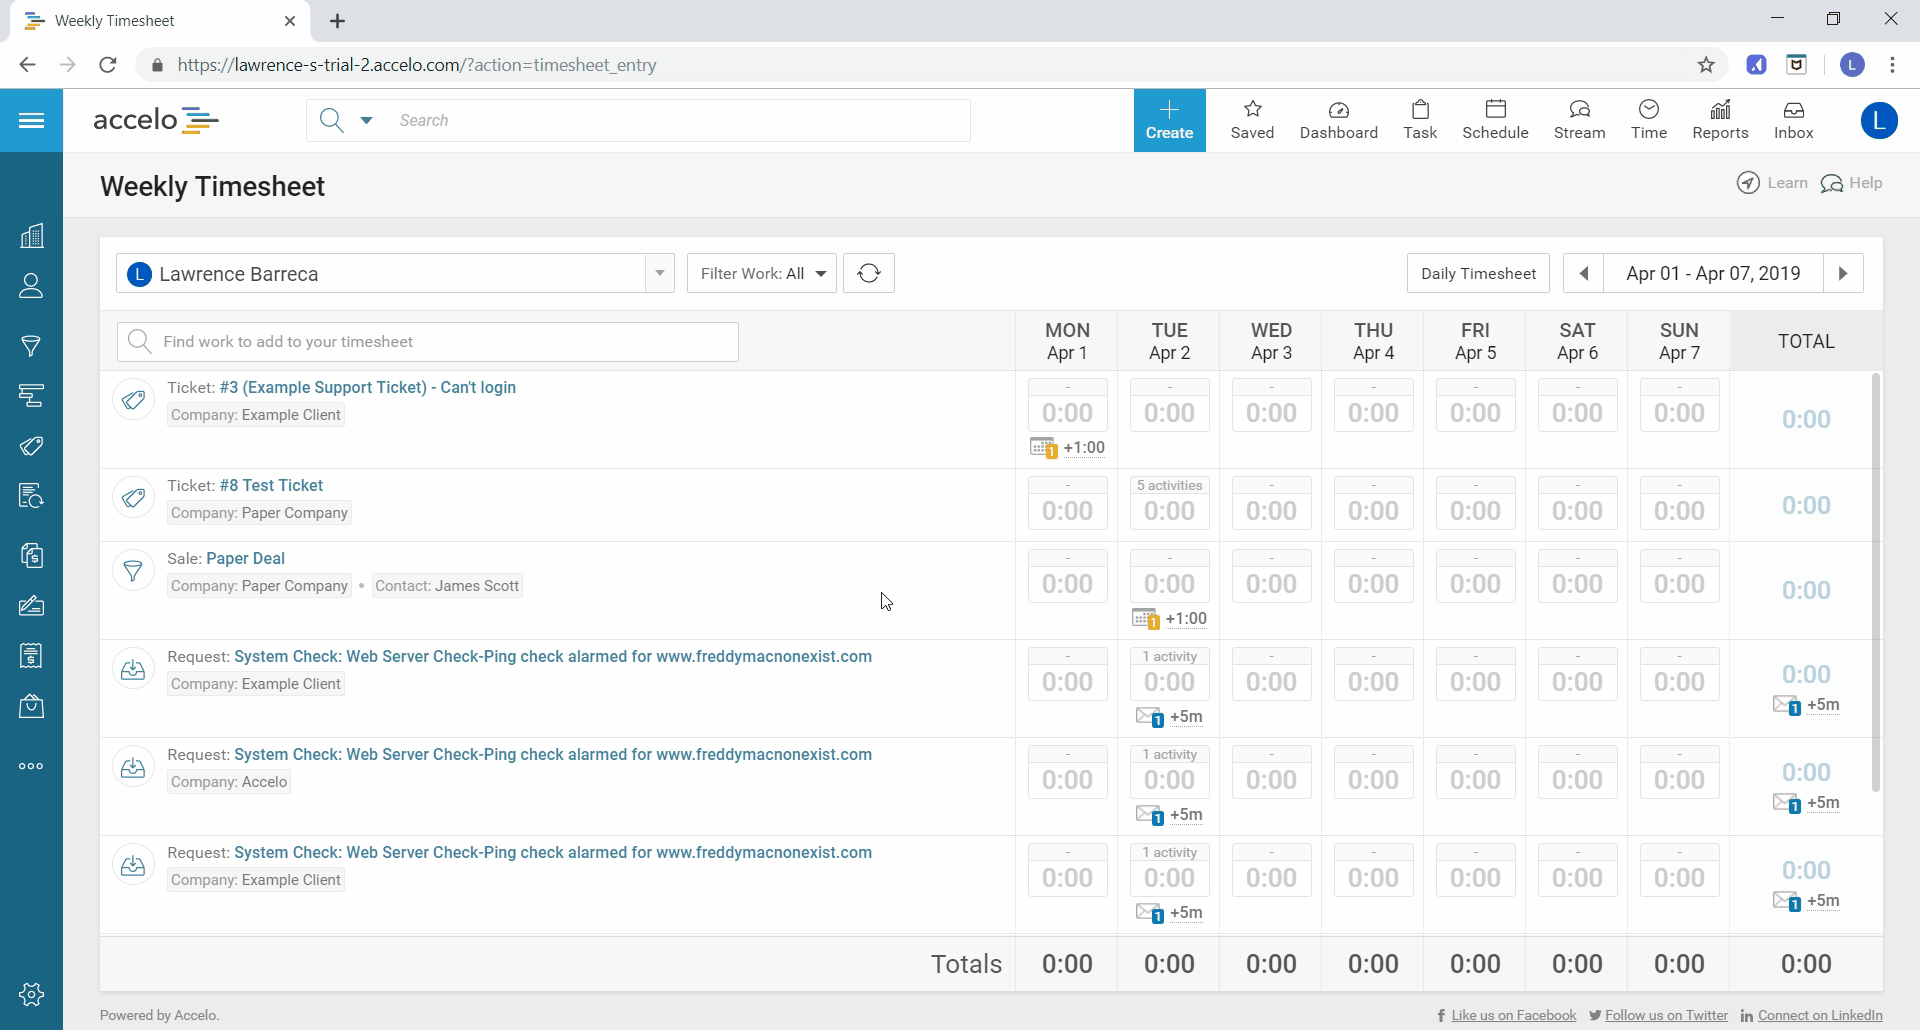Open the #8 Test Ticket link

tap(271, 485)
